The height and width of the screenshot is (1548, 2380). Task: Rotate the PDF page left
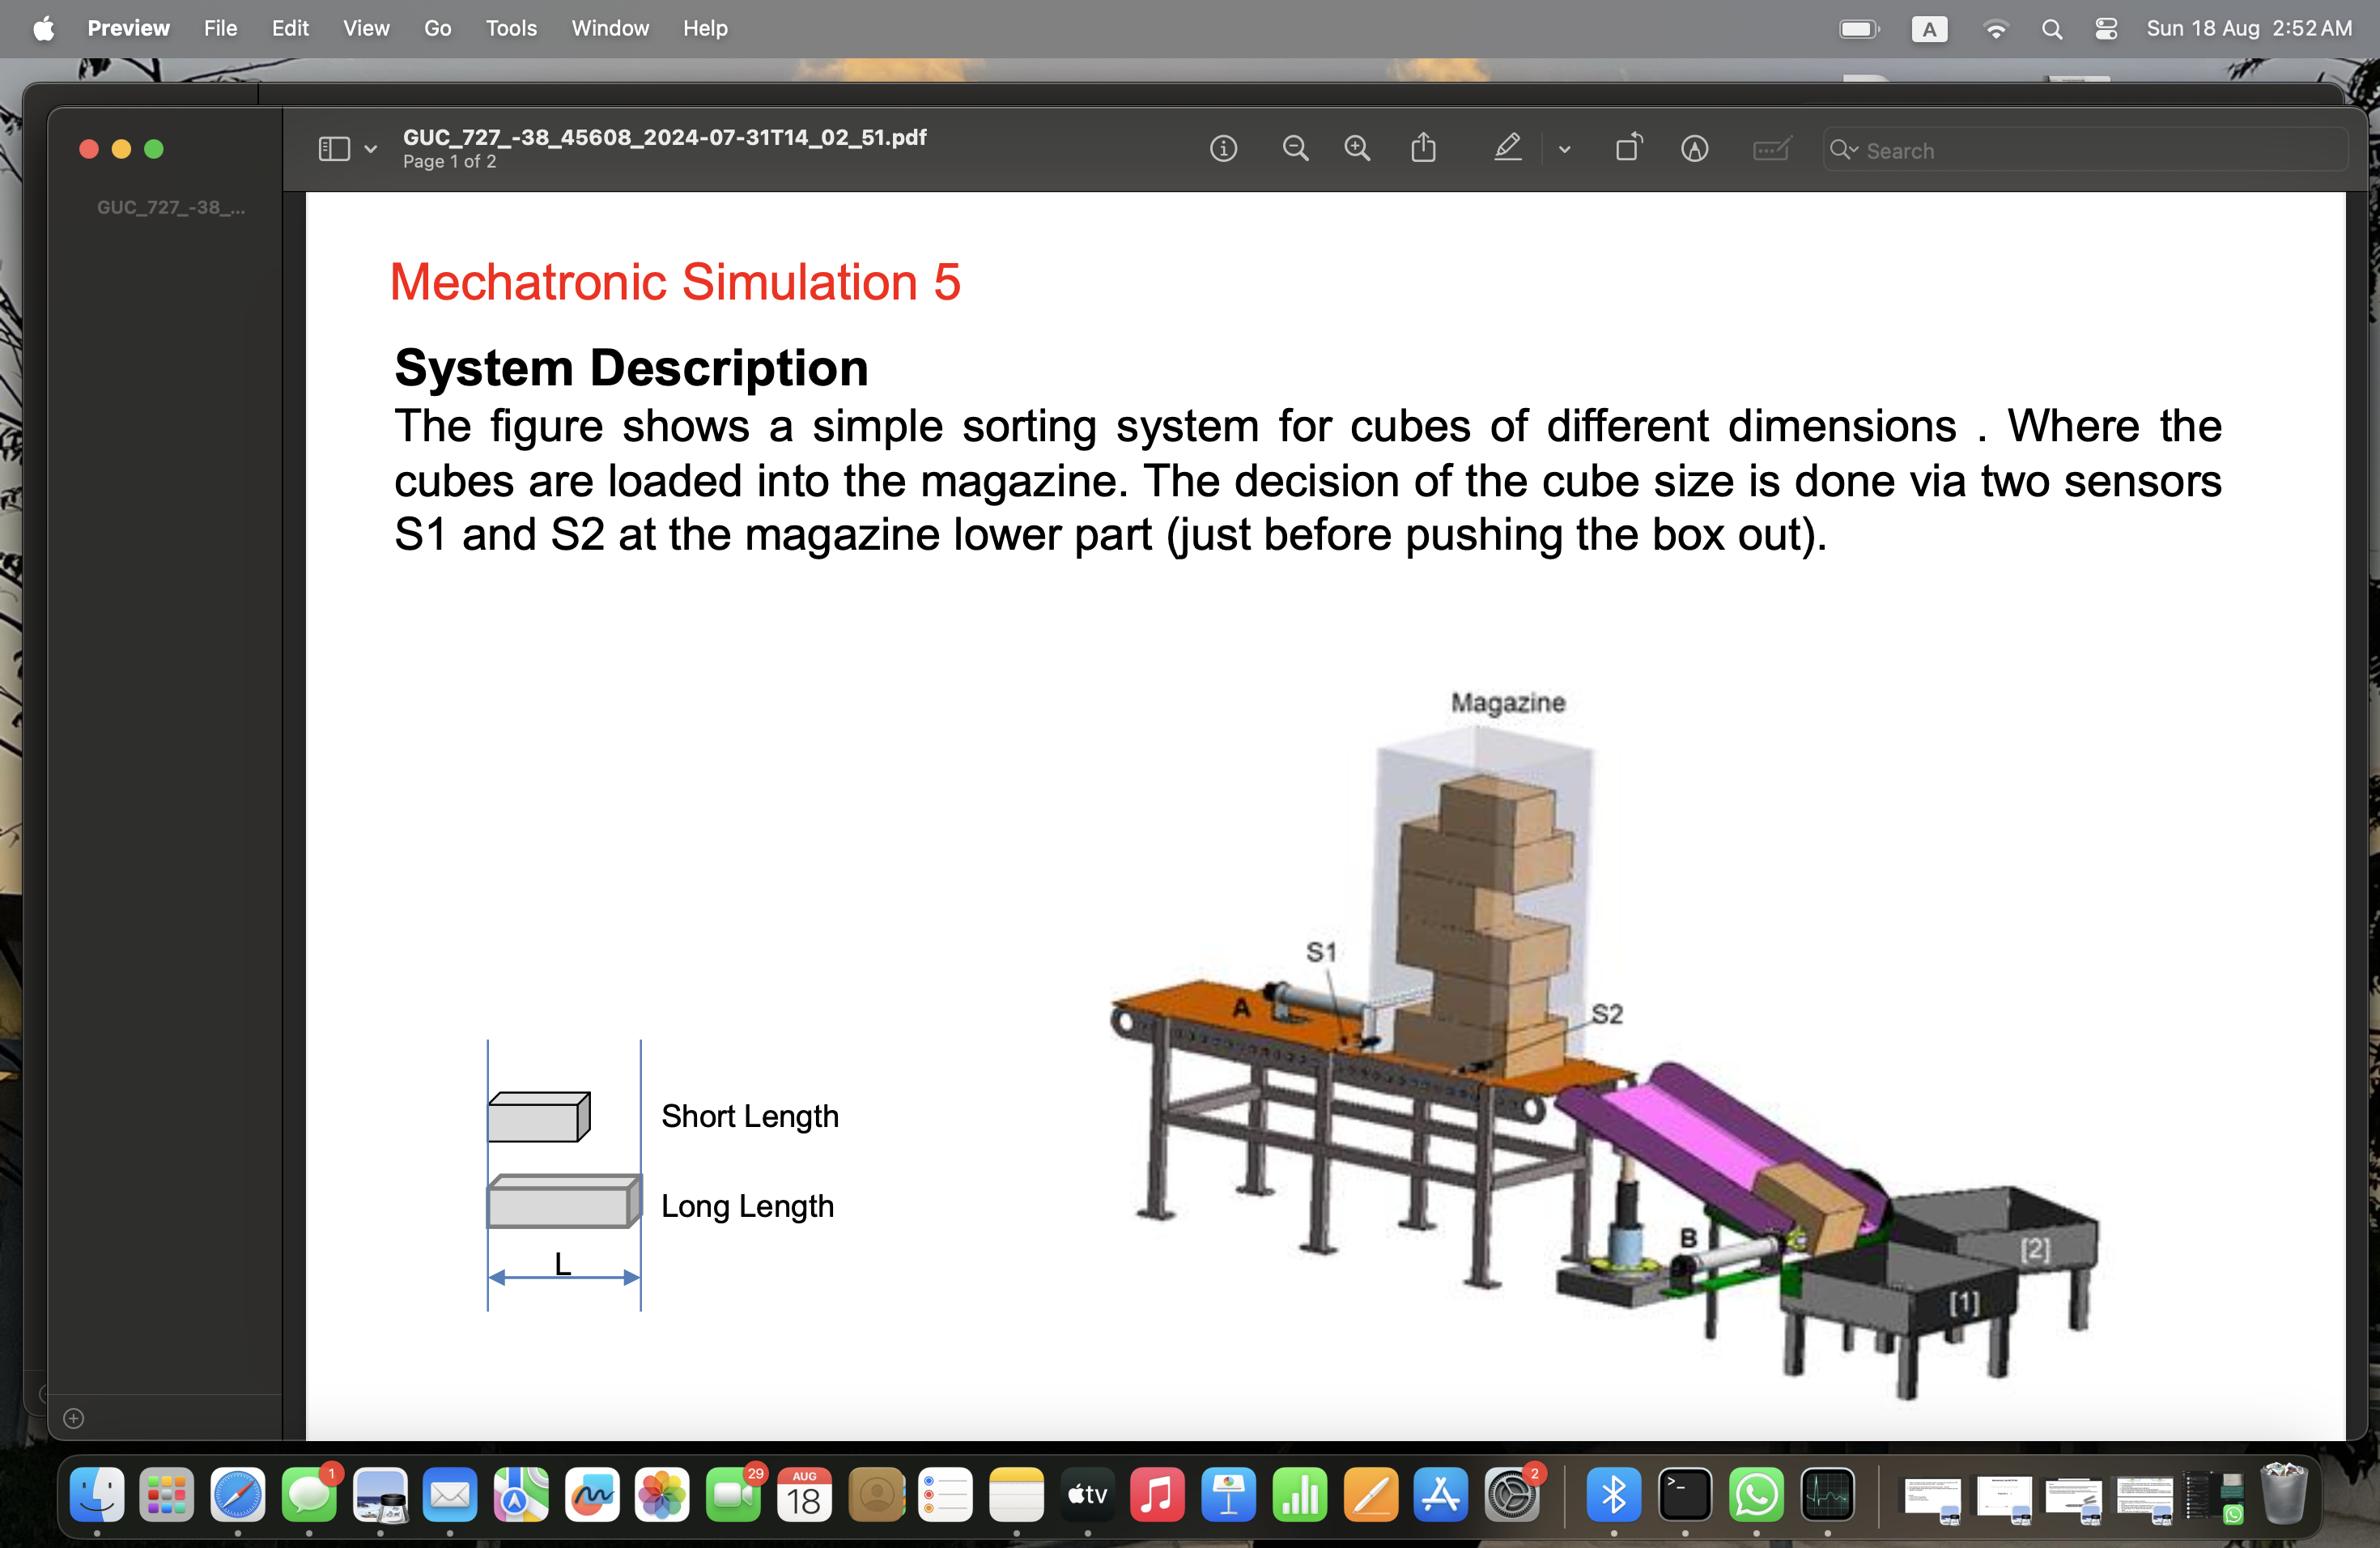1628,148
